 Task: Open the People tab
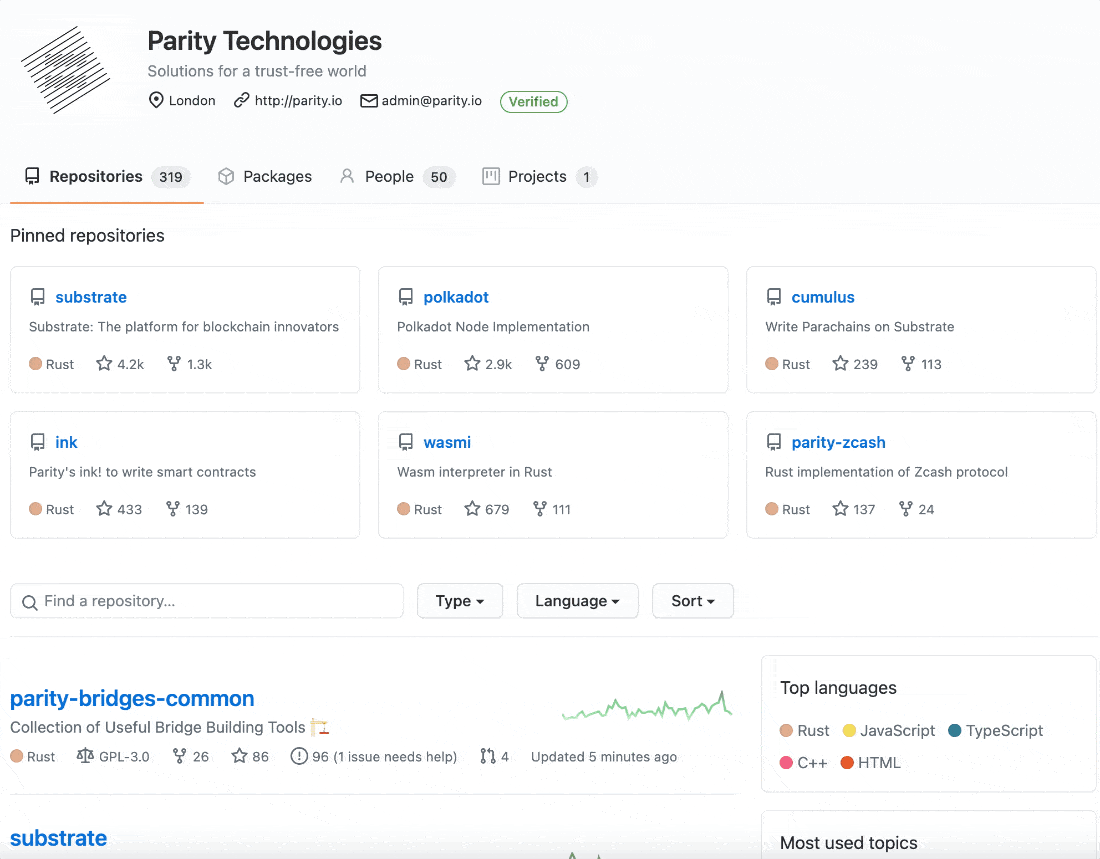(x=397, y=177)
